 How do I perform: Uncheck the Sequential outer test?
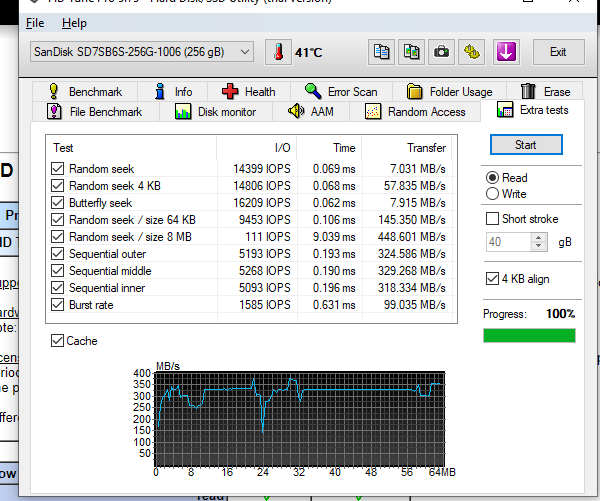pos(57,254)
